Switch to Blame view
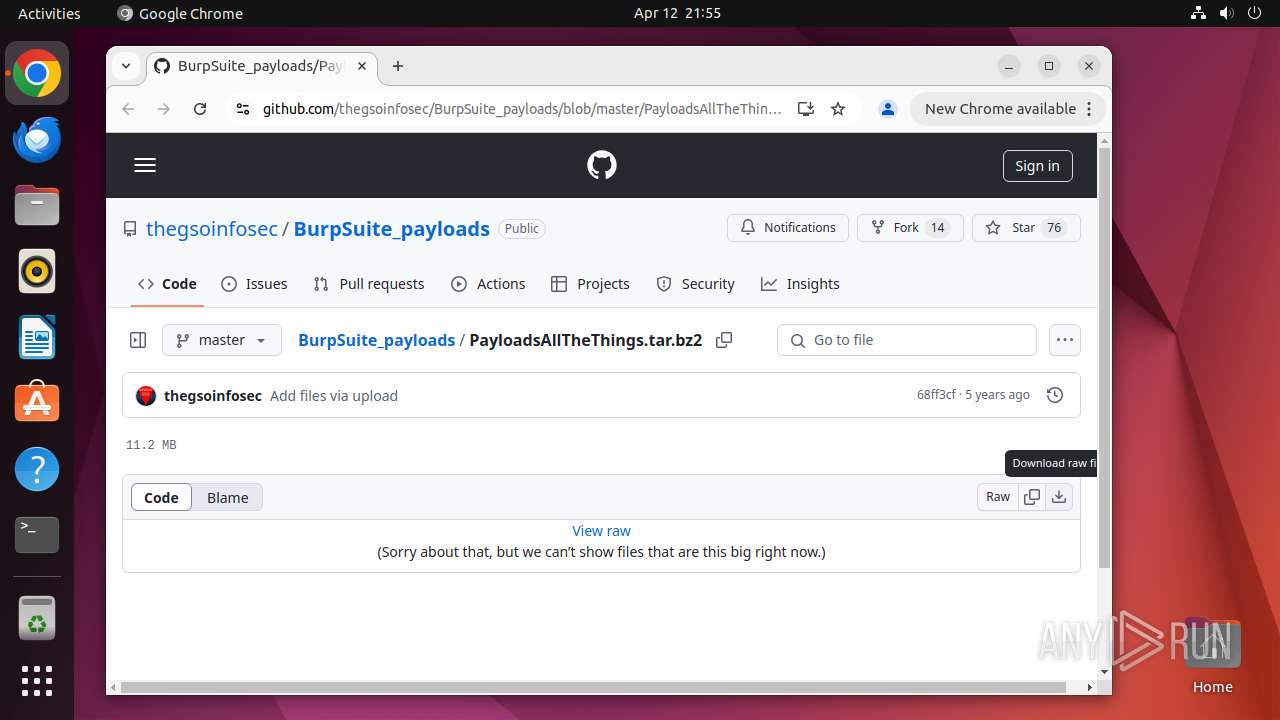Viewport: 1280px width, 720px height. 228,497
